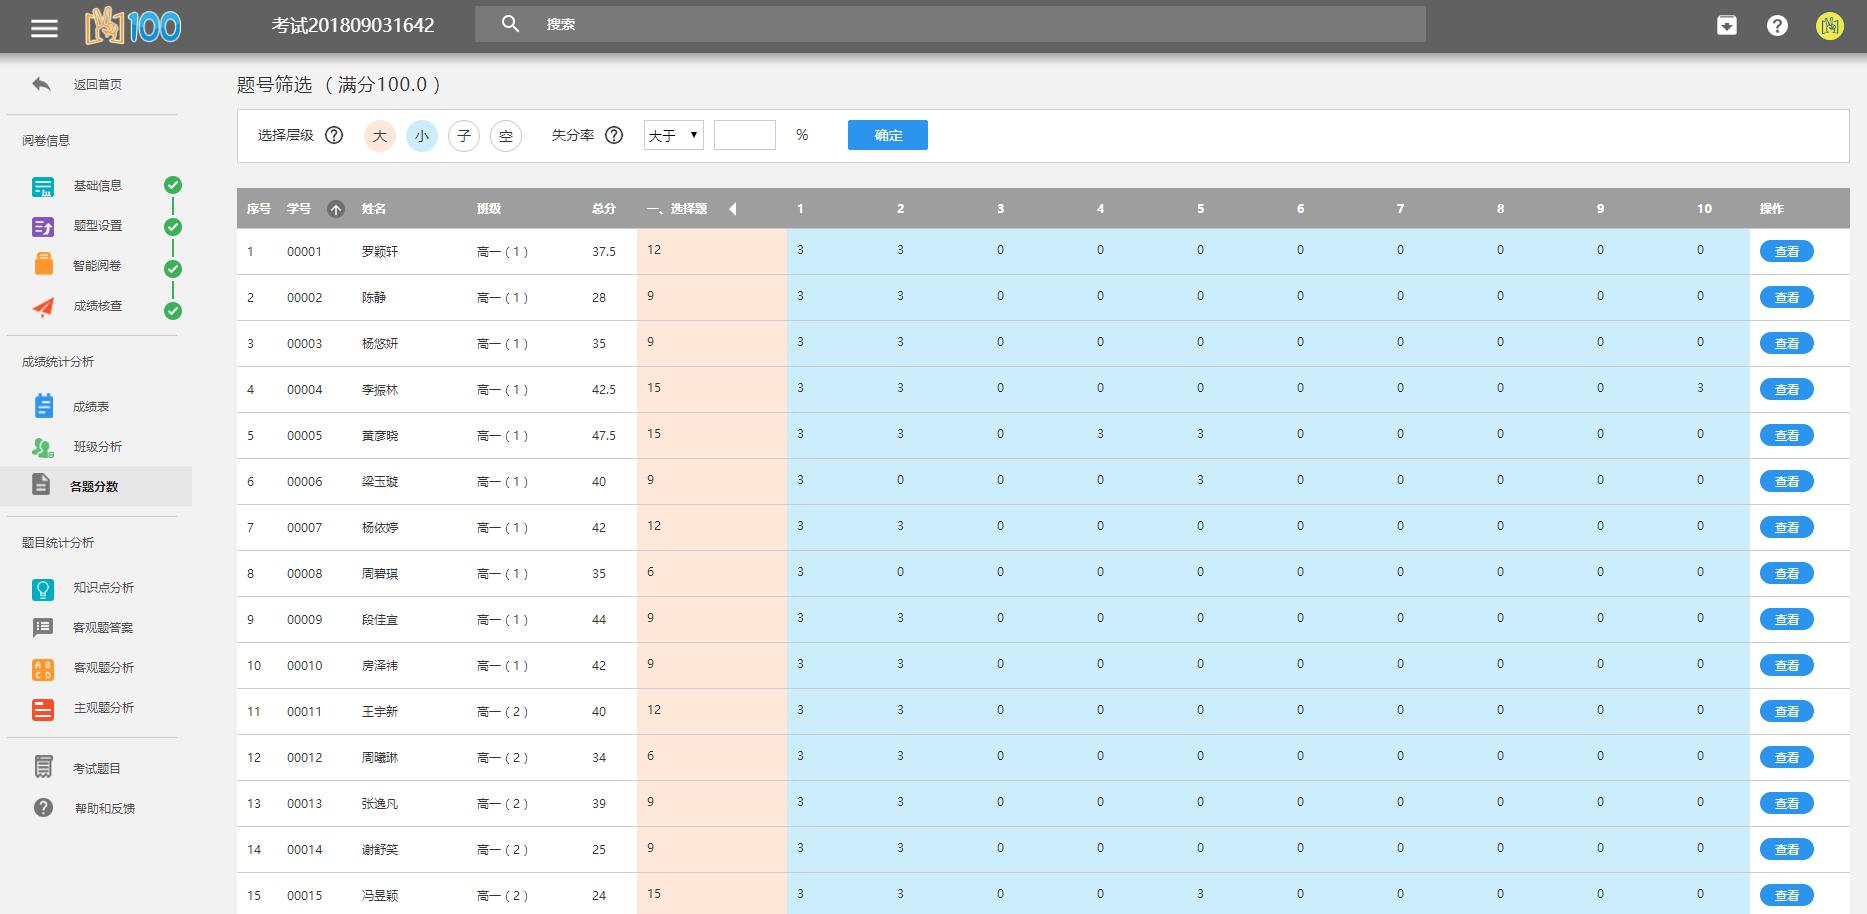1867x914 pixels.
Task: Open the hamburger menu icon
Action: point(44,27)
